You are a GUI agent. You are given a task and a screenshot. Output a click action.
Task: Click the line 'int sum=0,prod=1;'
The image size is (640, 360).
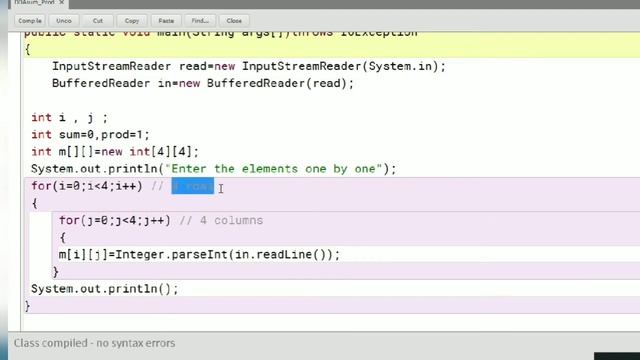91,135
